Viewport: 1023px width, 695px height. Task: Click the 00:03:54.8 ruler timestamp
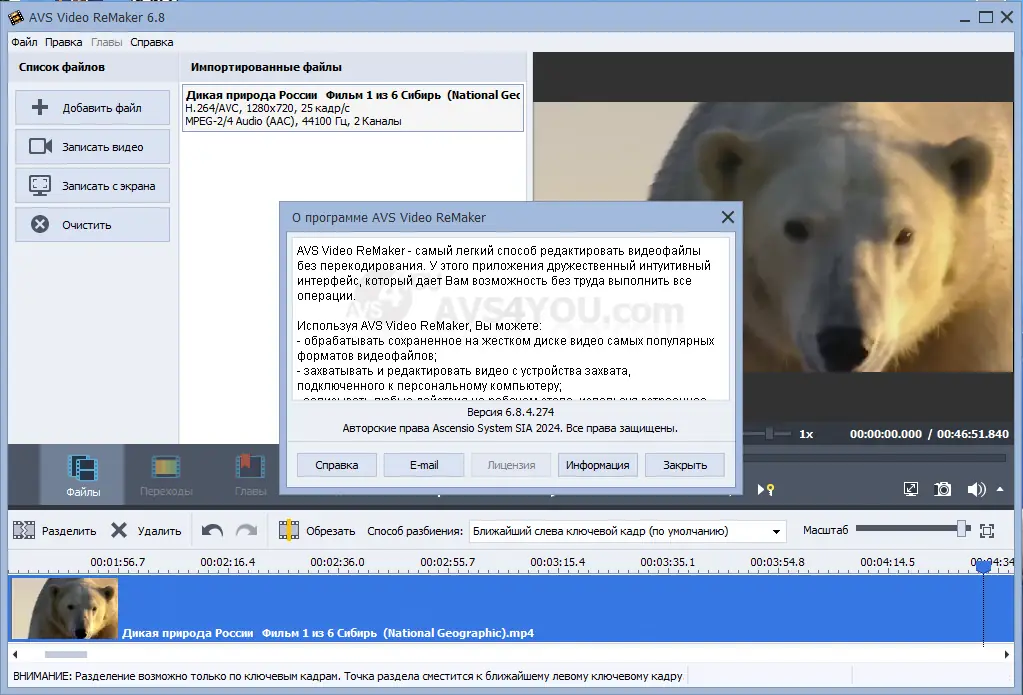click(x=777, y=562)
